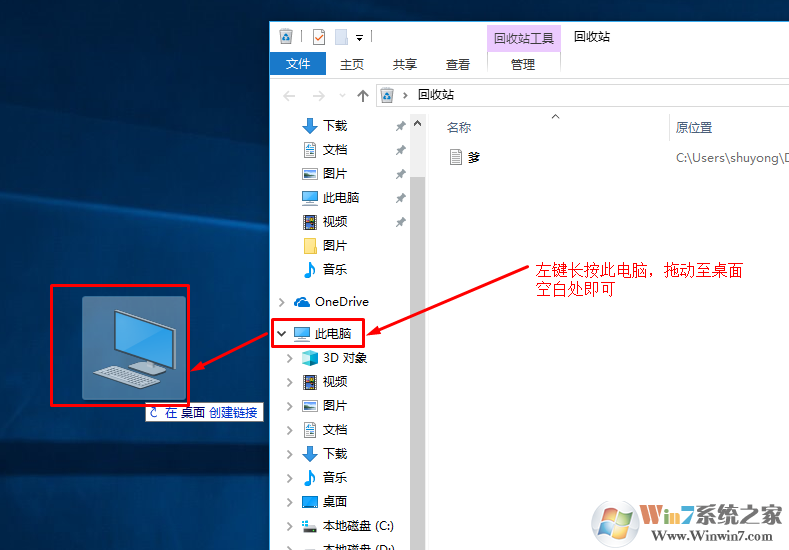Expand the OneDrive tree node
This screenshot has height=550, width=789.
point(282,302)
